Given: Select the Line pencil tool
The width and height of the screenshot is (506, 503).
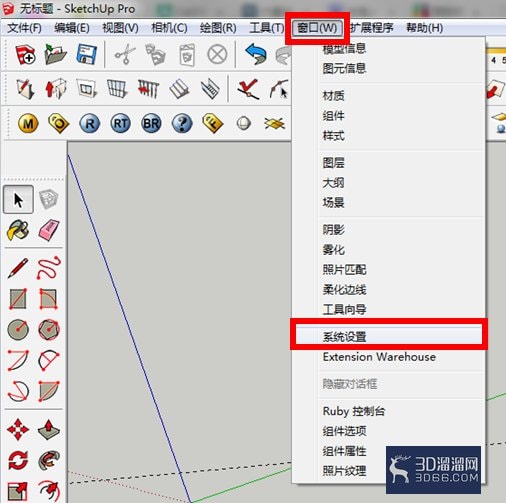Looking at the screenshot, I should click(18, 268).
